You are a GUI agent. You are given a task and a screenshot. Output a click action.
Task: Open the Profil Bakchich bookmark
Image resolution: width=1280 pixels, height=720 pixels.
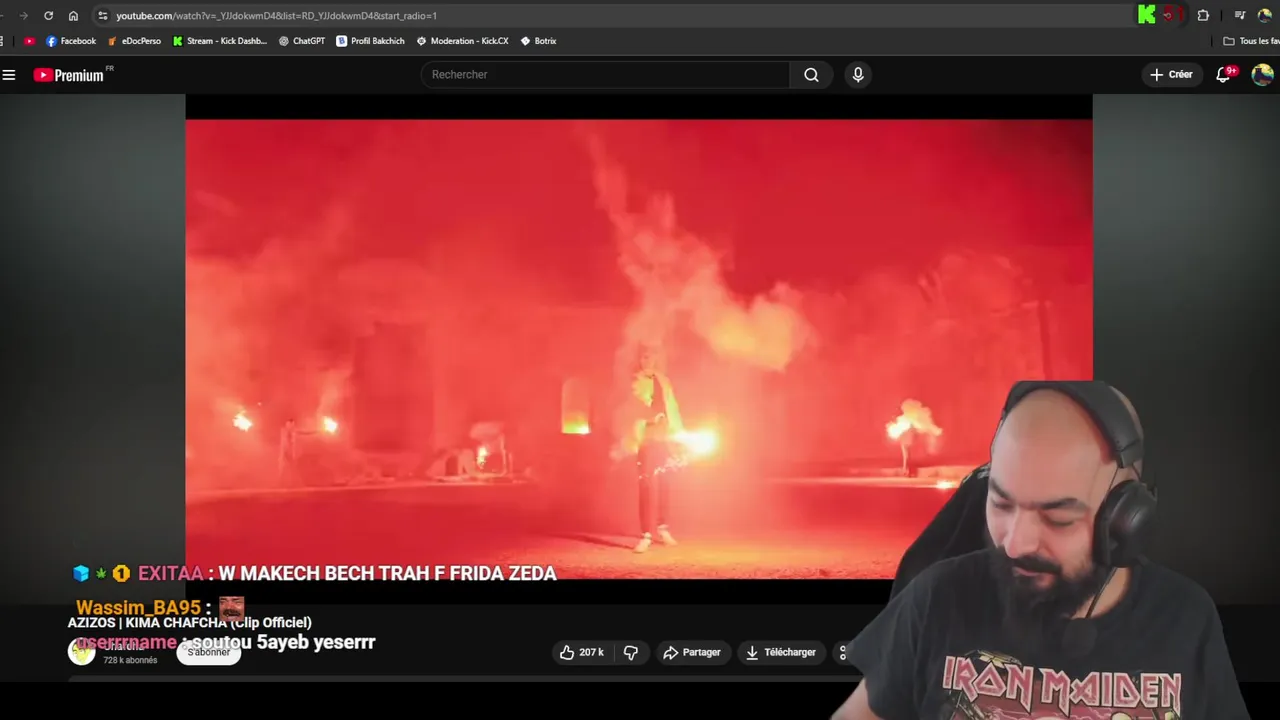tap(370, 41)
